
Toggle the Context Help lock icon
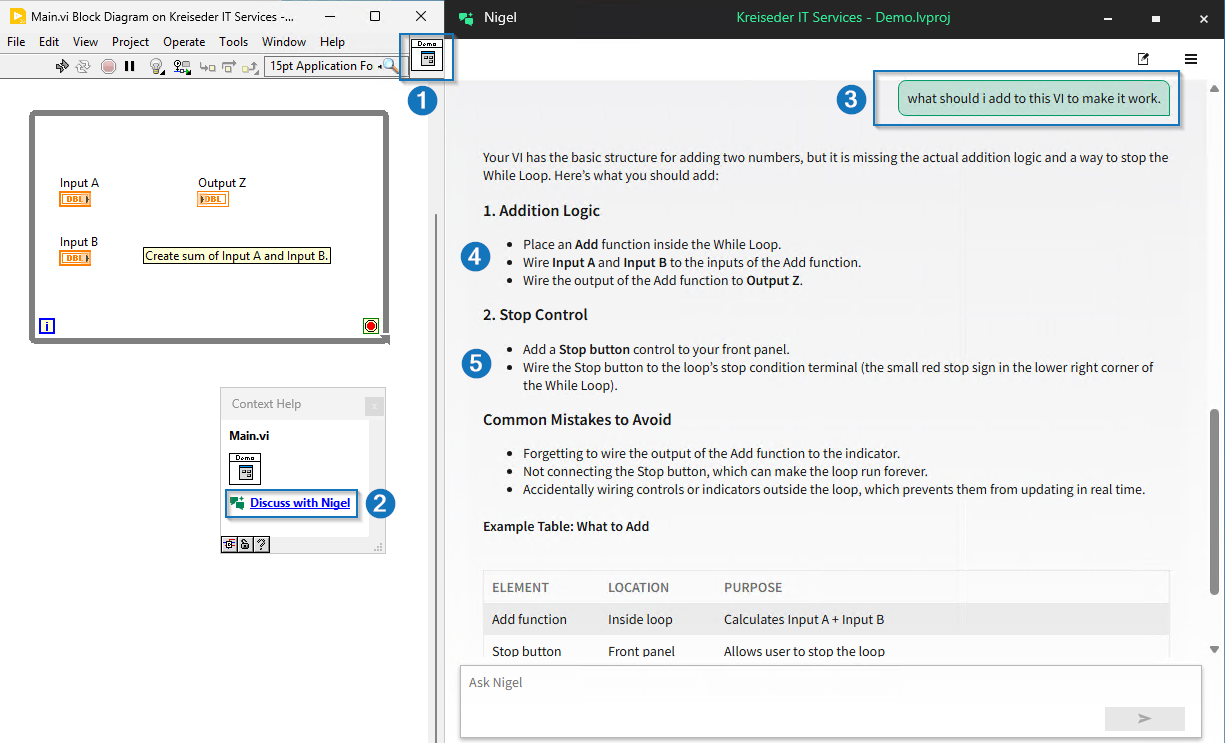tap(245, 545)
